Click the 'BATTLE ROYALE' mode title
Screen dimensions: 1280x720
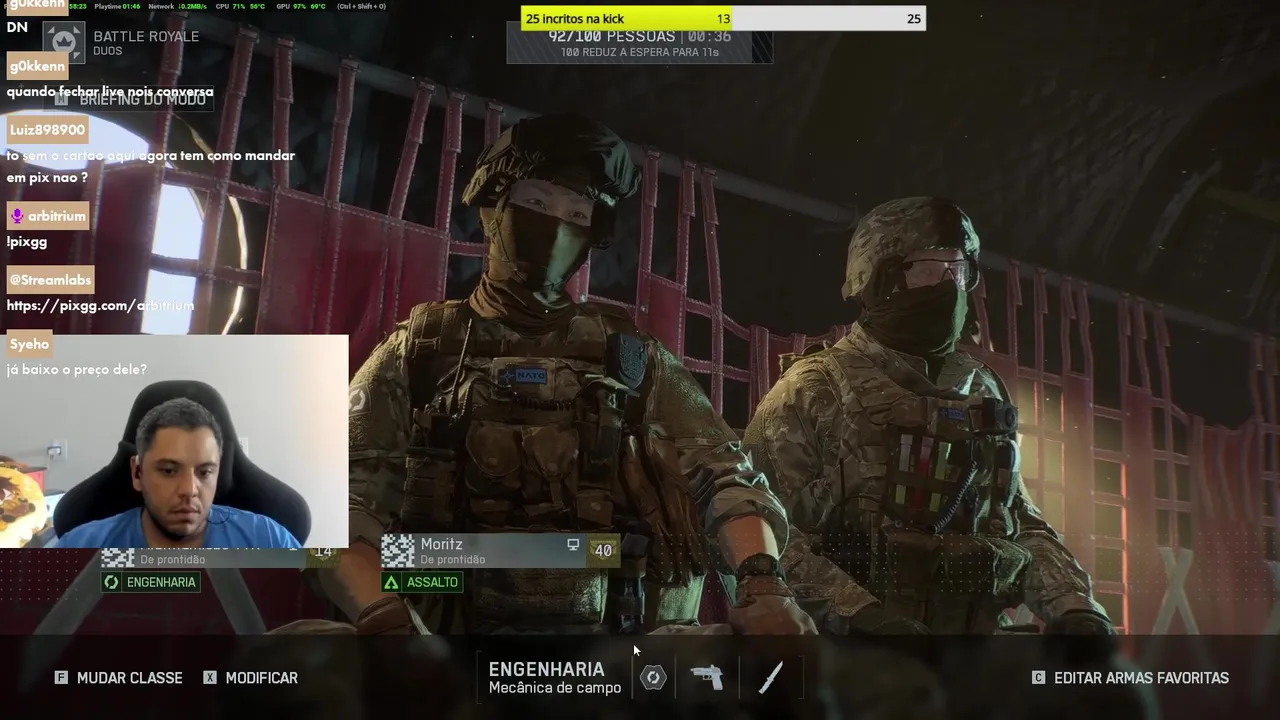coord(146,36)
